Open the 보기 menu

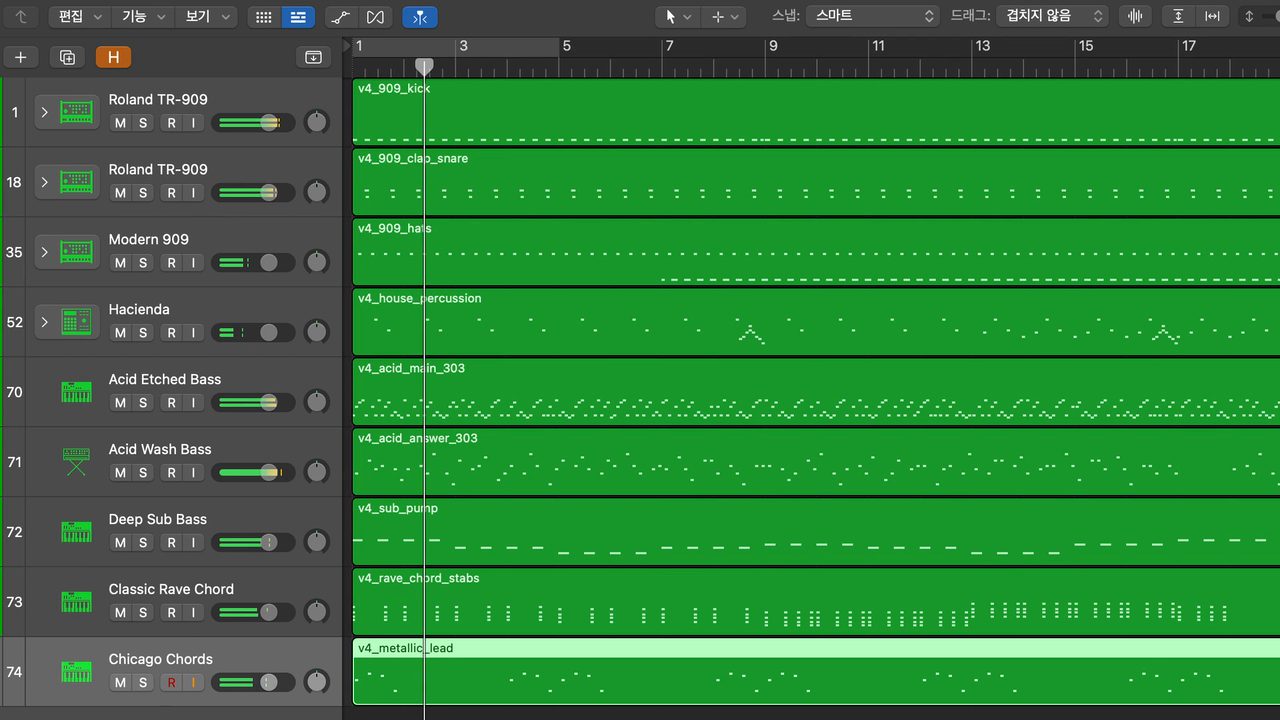pyautogui.click(x=206, y=17)
